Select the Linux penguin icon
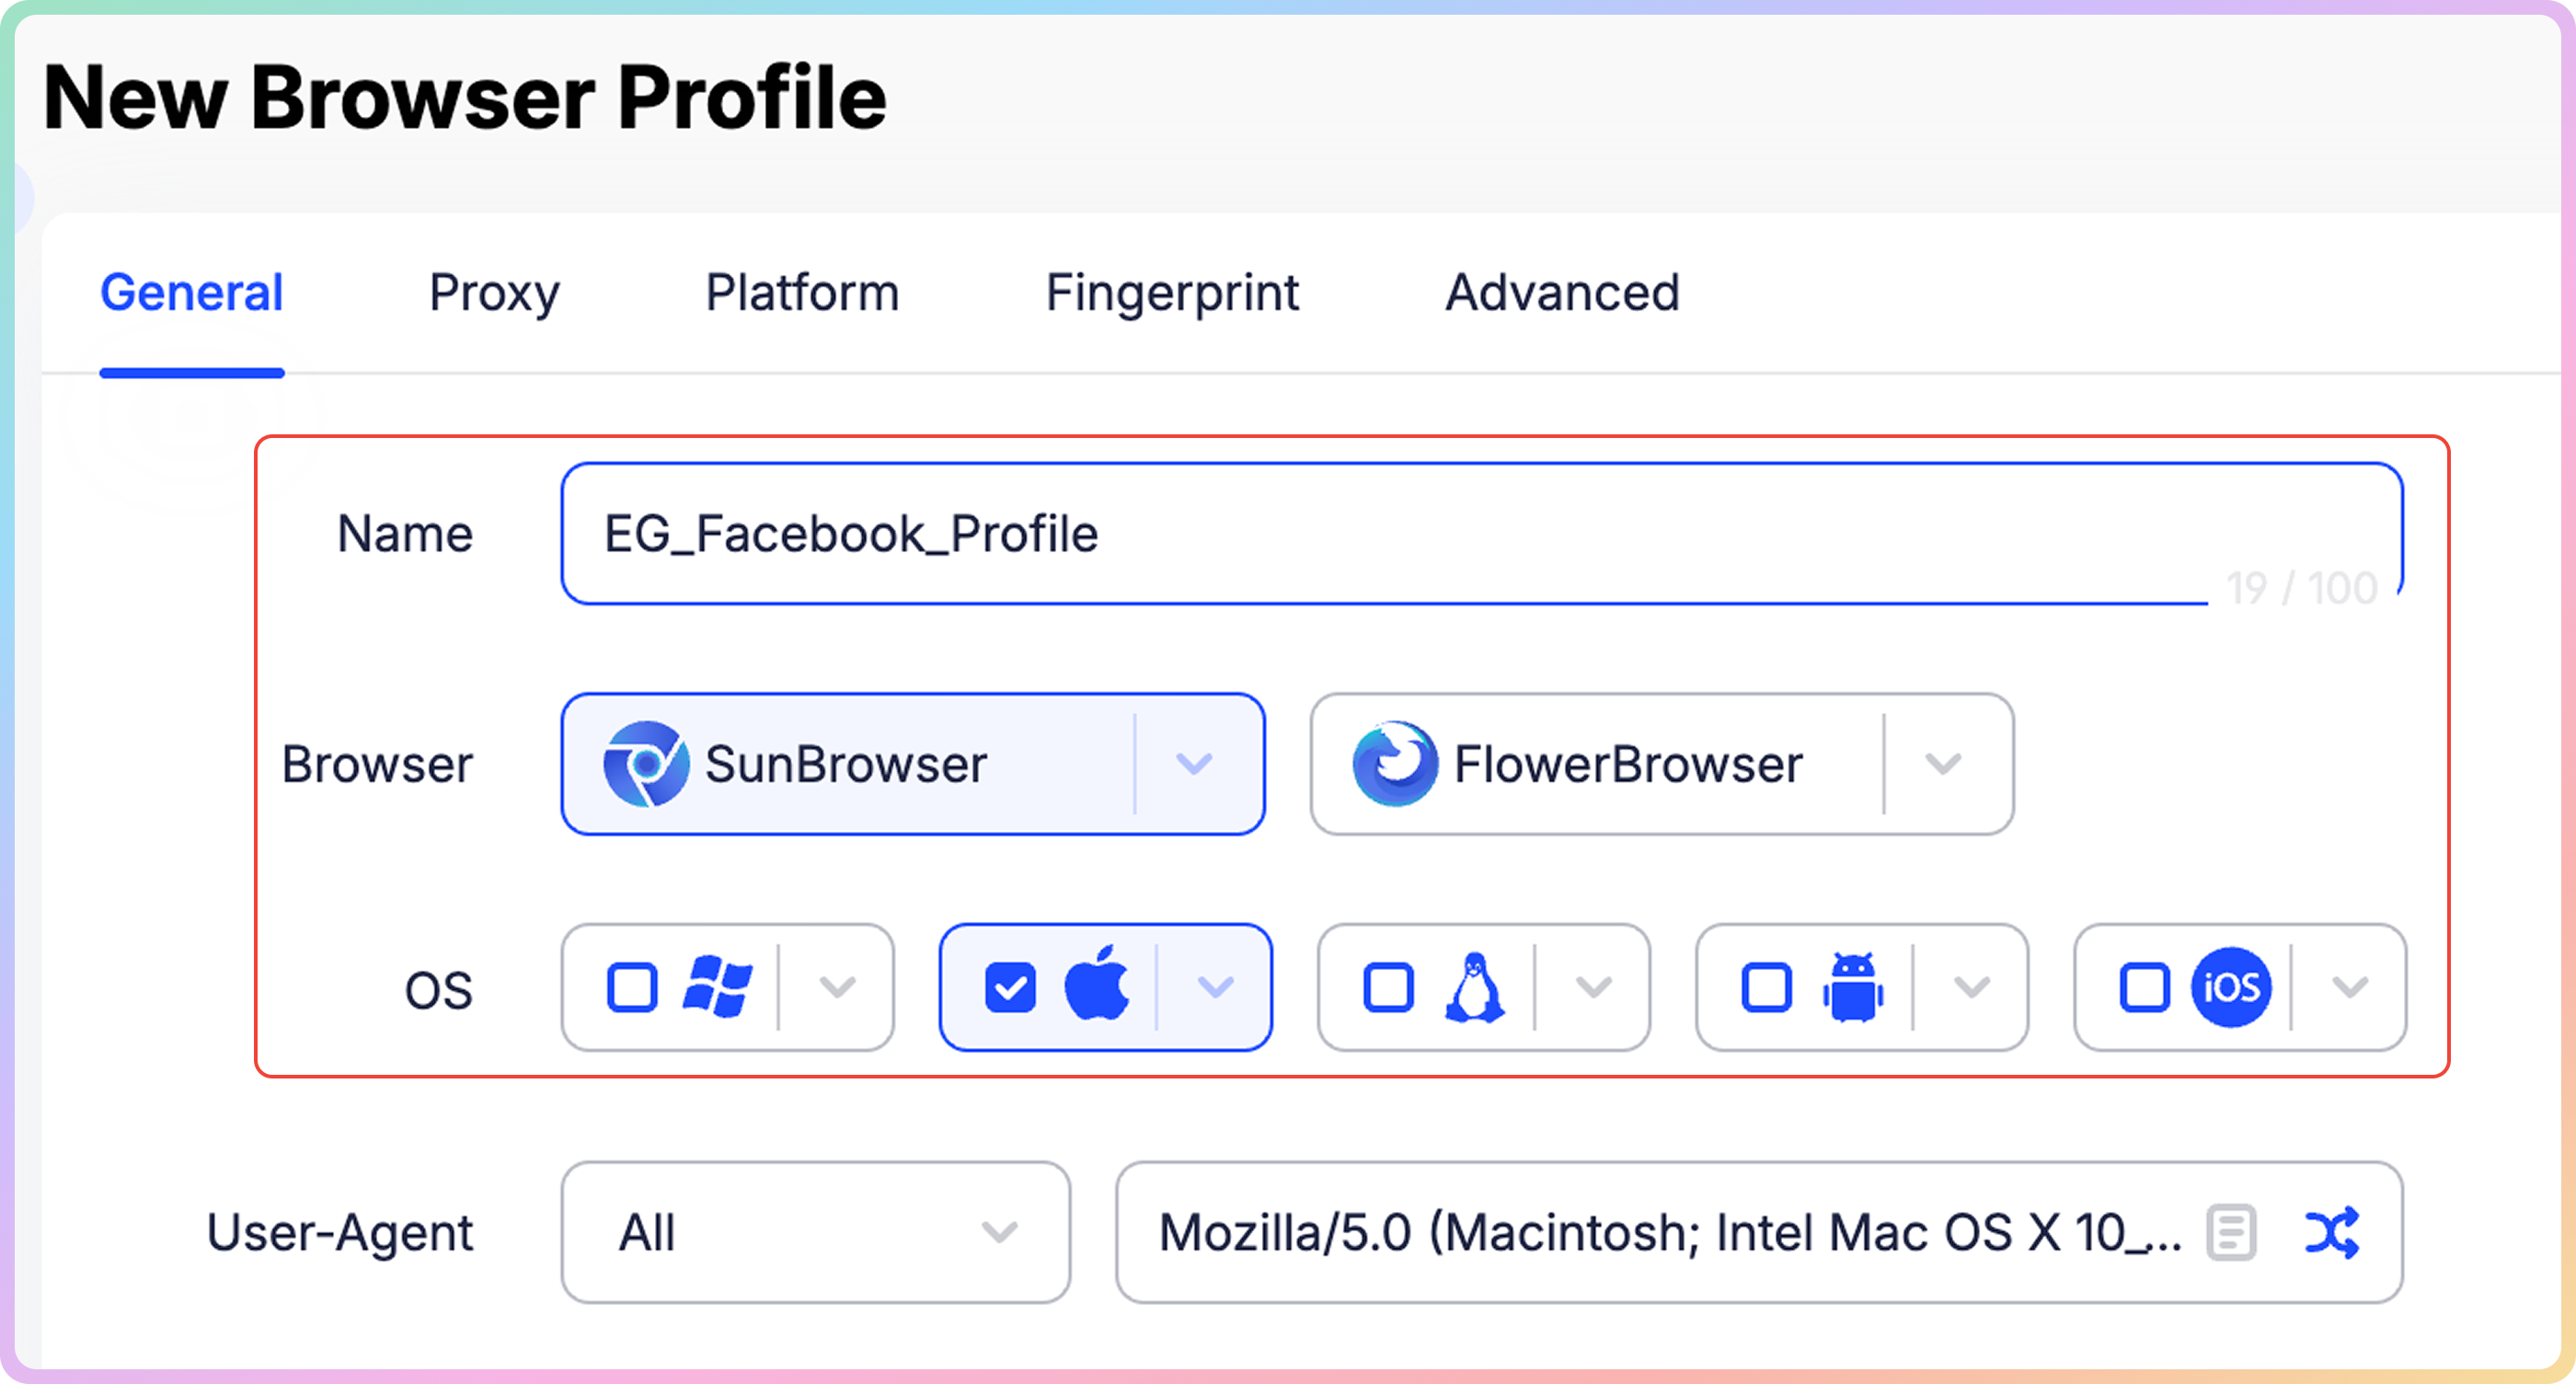The image size is (2576, 1384). (1474, 987)
